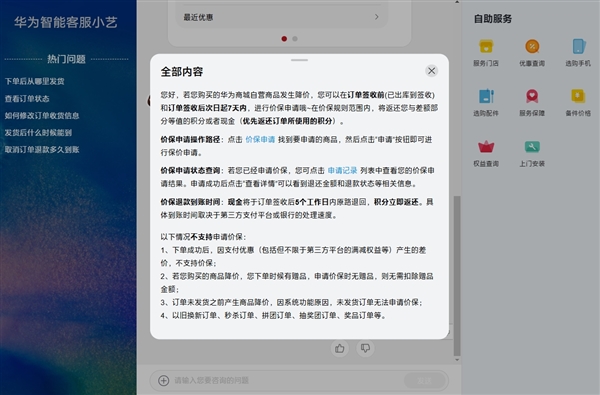Select hot question 下单后从哪里发货
The width and height of the screenshot is (600, 395).
tap(34, 81)
